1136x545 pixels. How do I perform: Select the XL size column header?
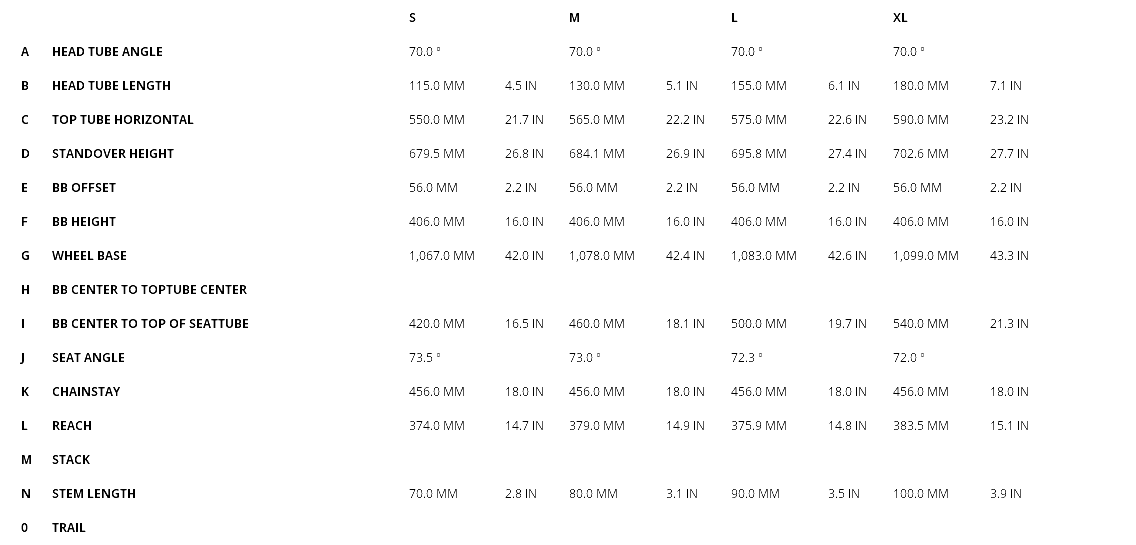coord(900,18)
